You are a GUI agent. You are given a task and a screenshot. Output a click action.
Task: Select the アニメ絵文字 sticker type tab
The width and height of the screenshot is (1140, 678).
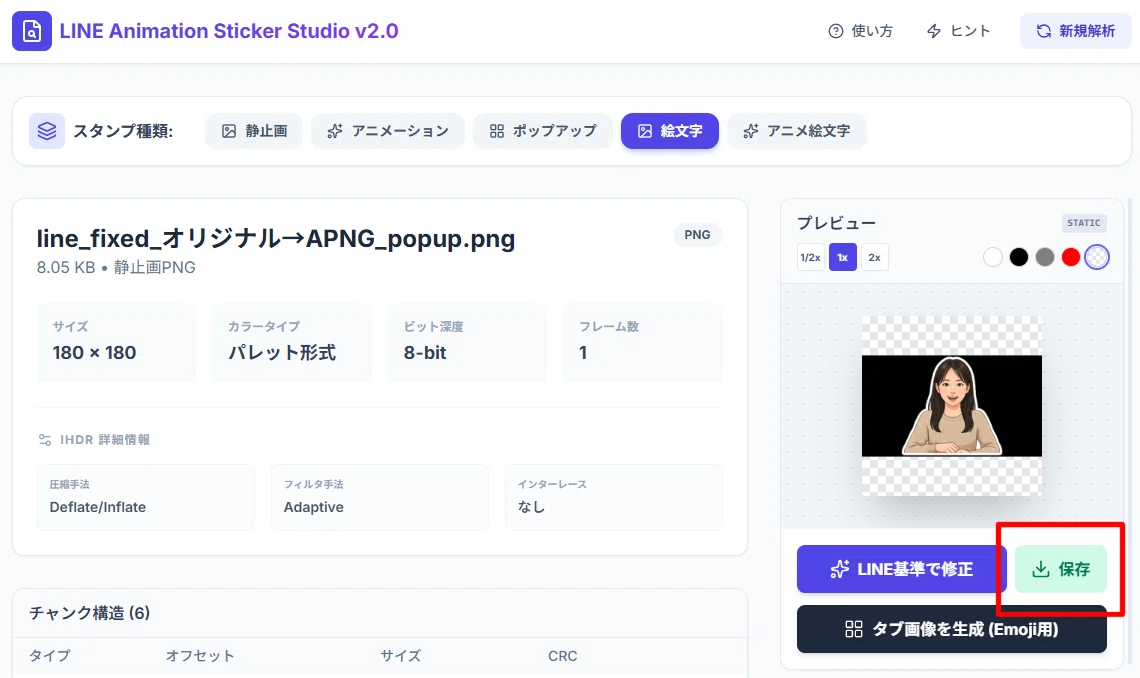pos(797,131)
